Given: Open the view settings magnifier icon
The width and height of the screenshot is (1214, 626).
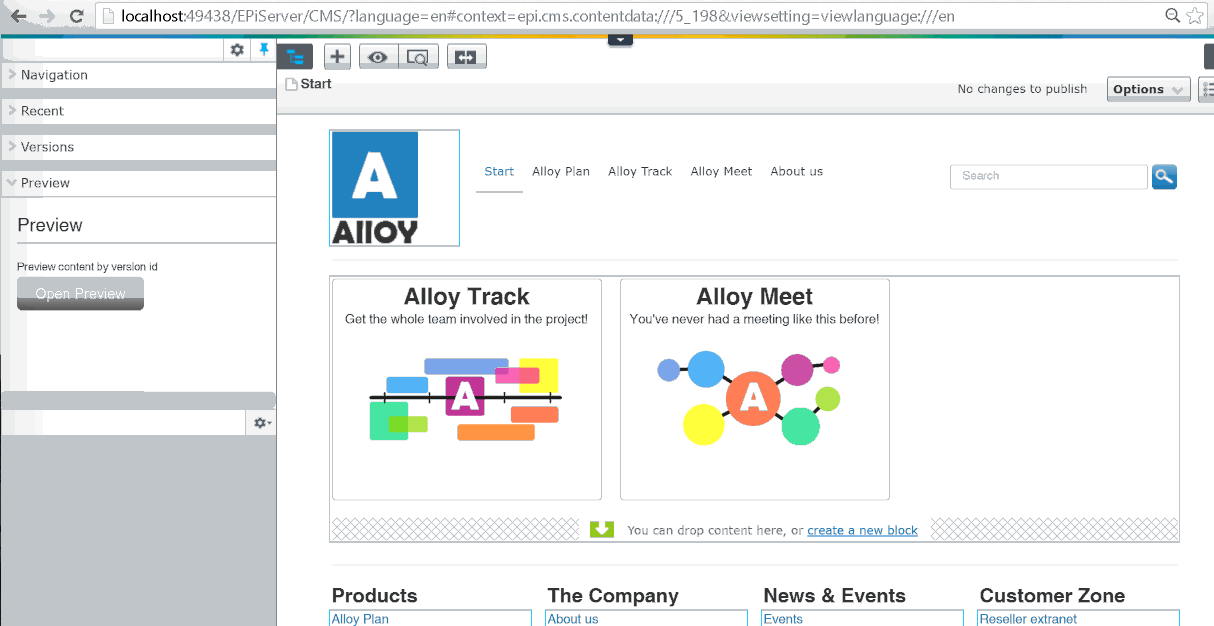Looking at the screenshot, I should coord(418,57).
